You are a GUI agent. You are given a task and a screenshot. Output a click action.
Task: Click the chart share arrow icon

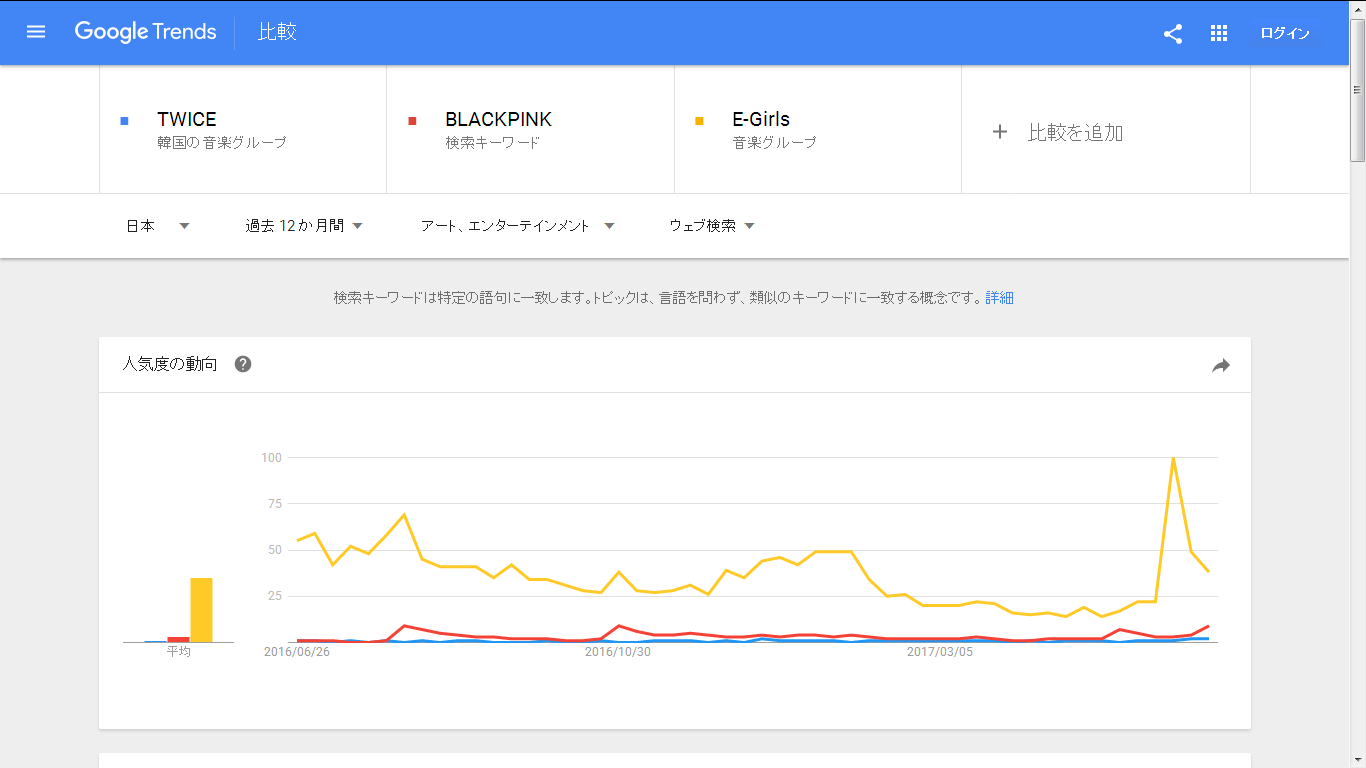click(1220, 366)
